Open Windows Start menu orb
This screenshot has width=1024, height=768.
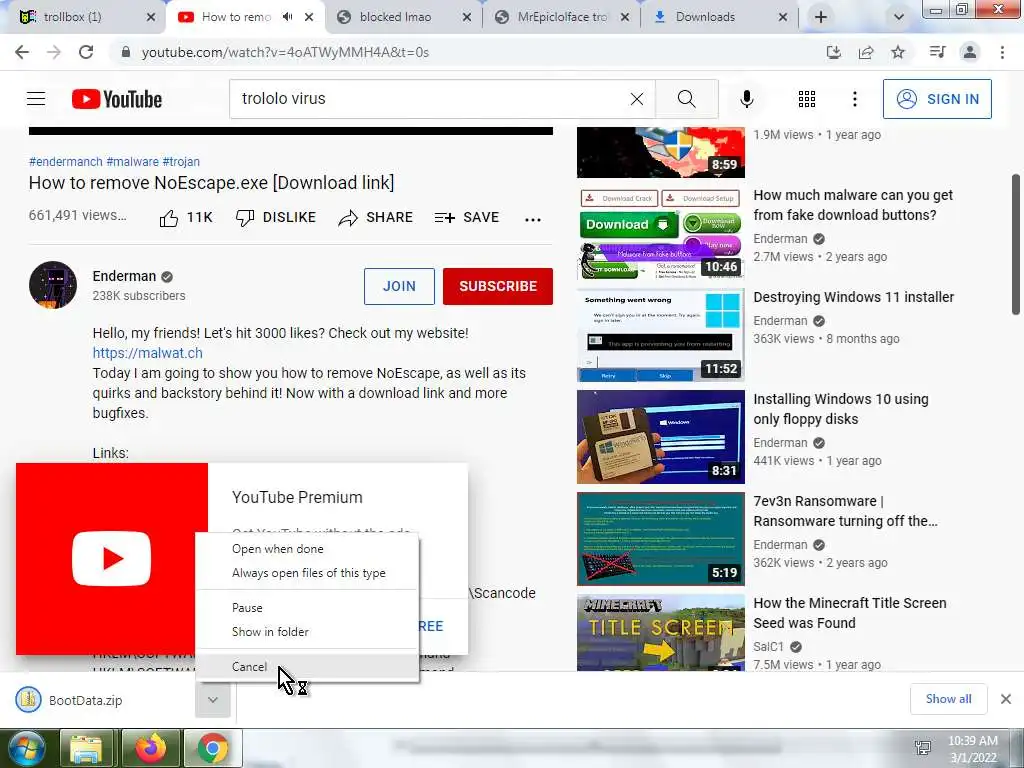pyautogui.click(x=25, y=748)
